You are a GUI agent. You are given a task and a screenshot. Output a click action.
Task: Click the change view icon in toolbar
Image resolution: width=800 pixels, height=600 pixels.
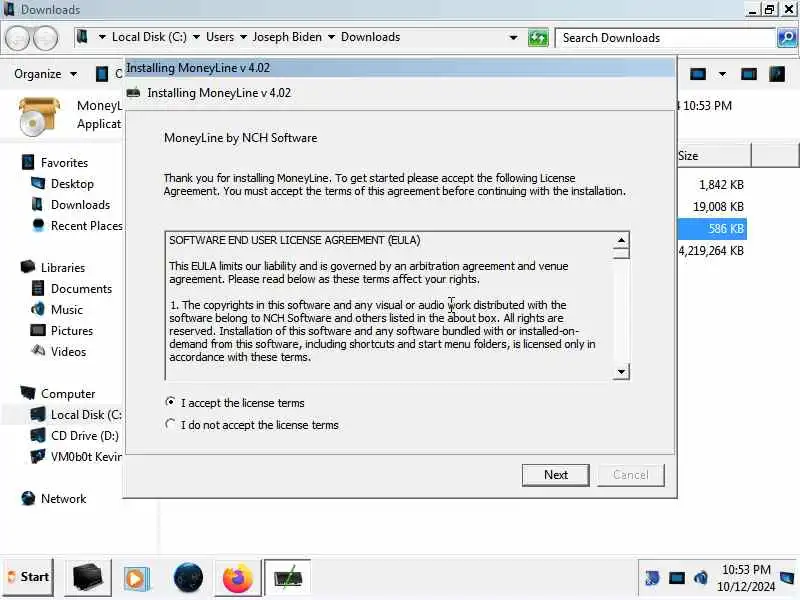coord(697,74)
